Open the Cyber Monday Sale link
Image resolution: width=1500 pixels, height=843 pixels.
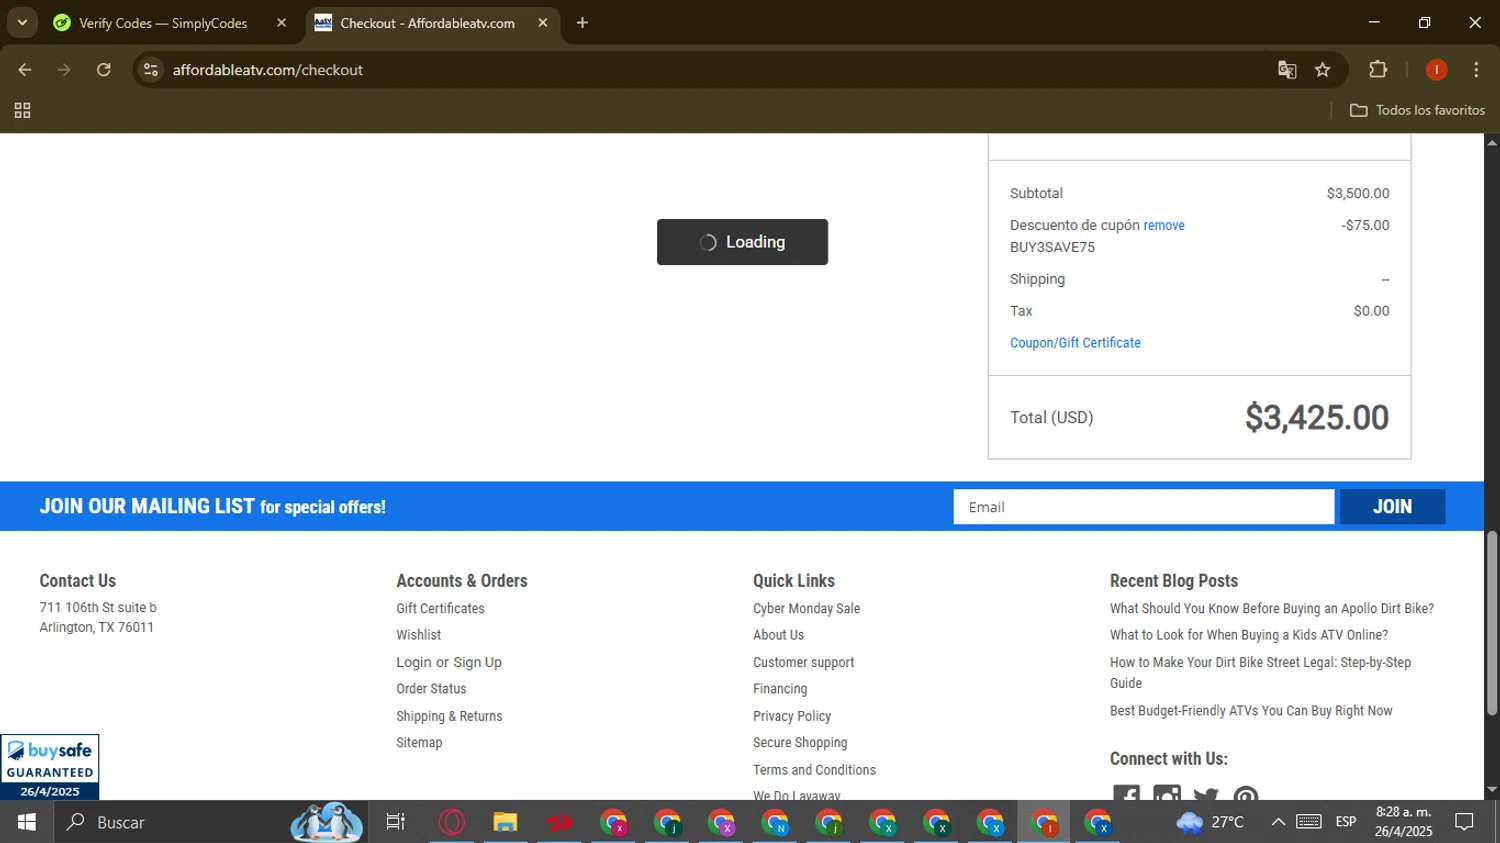point(806,608)
